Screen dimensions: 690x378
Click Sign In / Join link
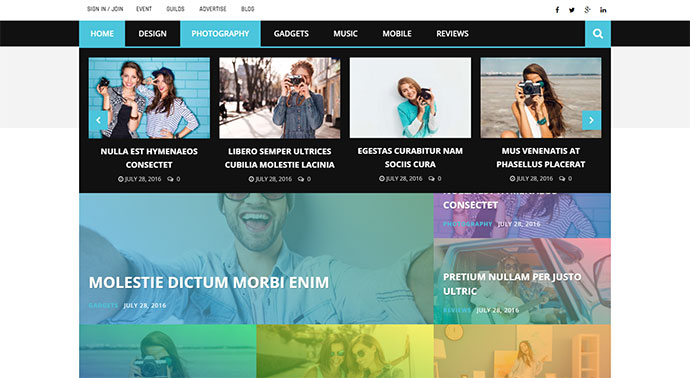pyautogui.click(x=105, y=9)
